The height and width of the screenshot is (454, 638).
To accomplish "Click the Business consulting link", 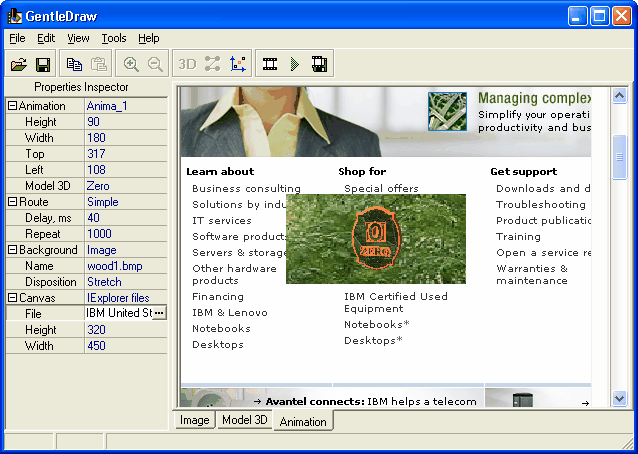I will (246, 189).
